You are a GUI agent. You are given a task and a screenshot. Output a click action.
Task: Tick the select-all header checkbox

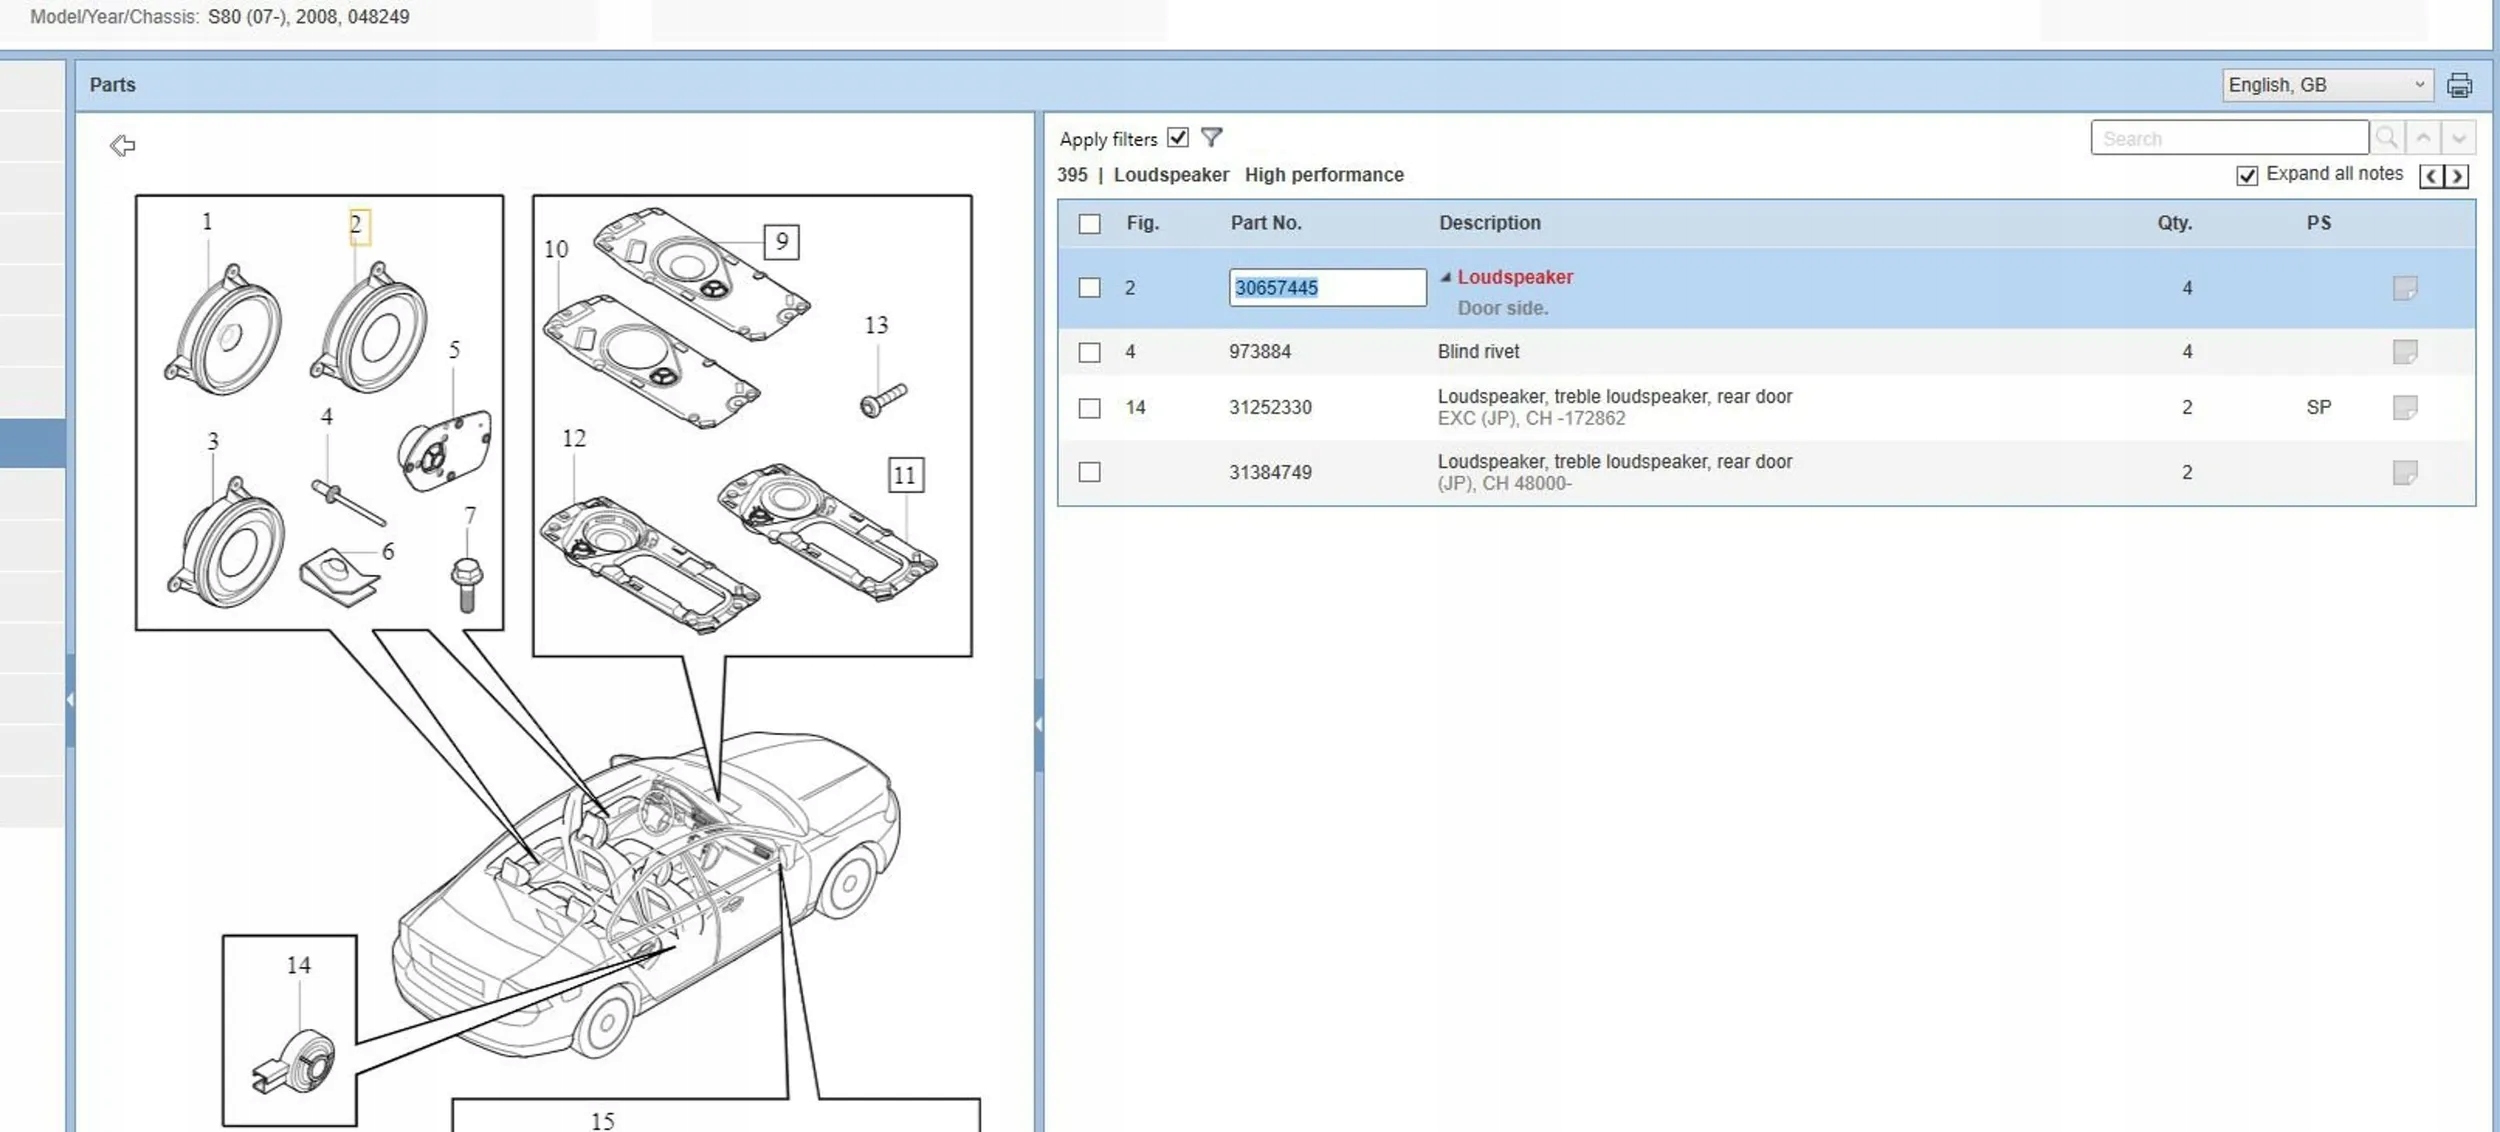pos(1089,224)
